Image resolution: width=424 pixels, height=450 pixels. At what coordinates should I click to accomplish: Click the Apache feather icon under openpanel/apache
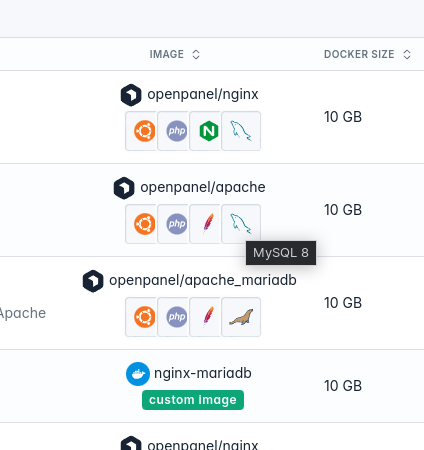click(x=209, y=224)
